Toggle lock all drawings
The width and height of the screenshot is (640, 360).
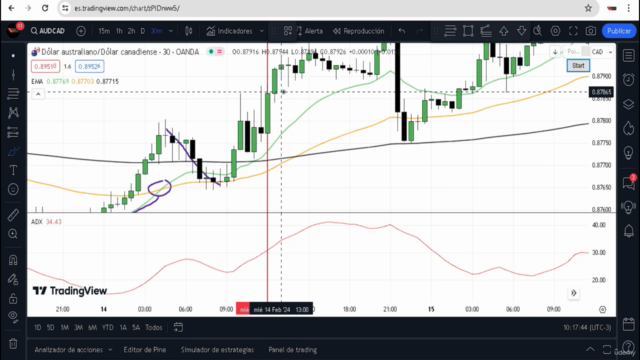13,298
